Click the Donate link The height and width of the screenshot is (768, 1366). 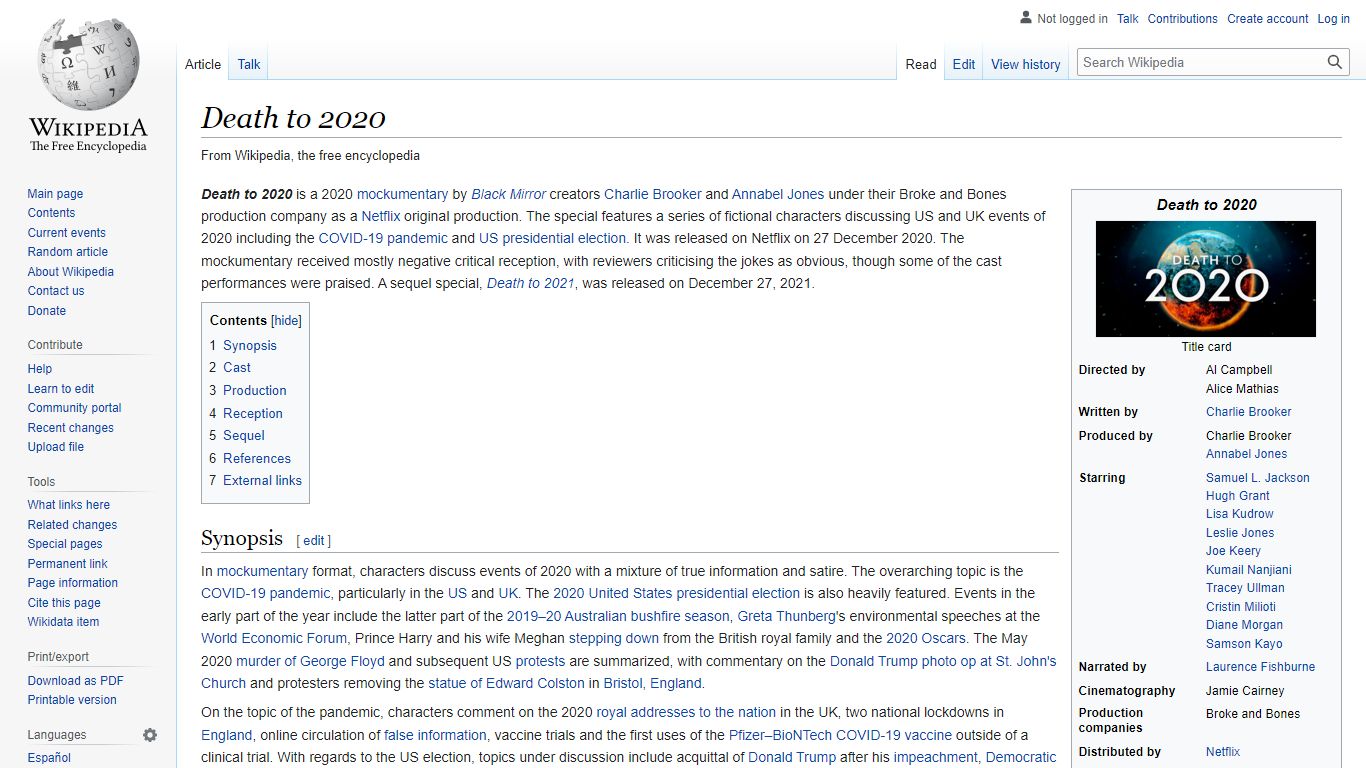[47, 311]
